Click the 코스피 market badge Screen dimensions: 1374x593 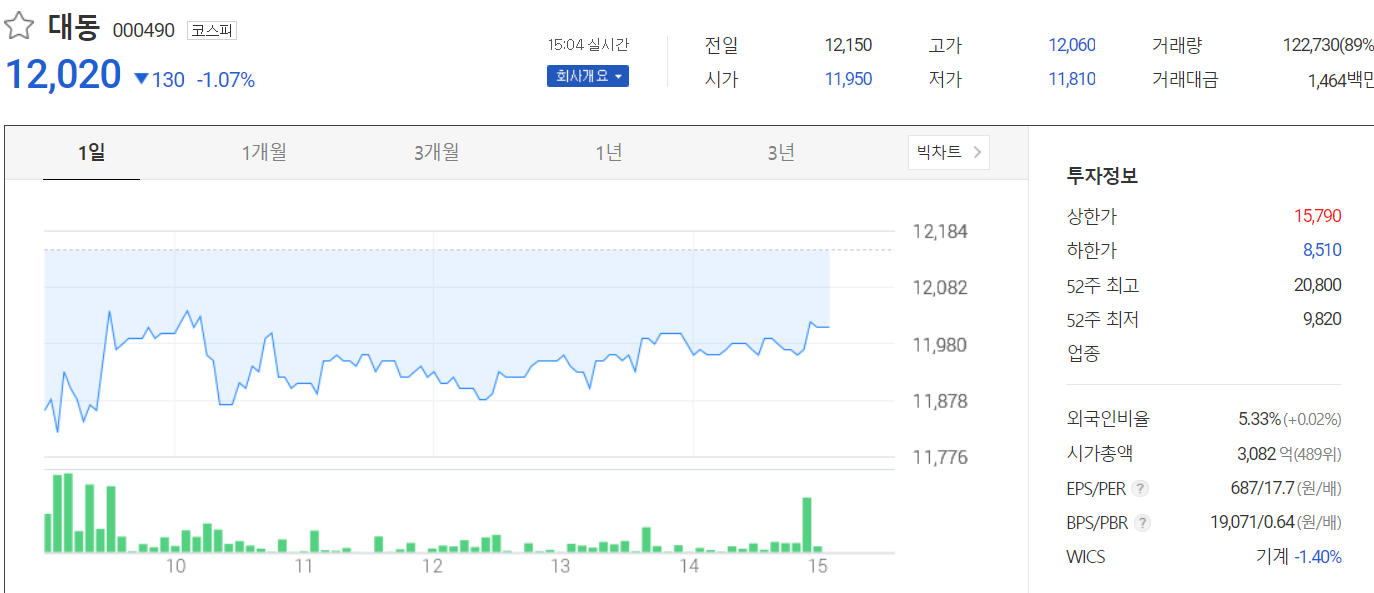pos(211,31)
